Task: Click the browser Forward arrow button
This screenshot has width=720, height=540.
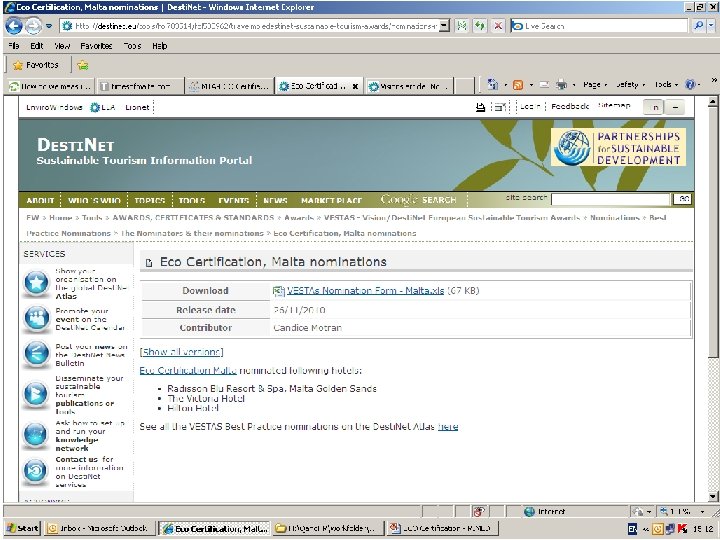Action: click(33, 26)
